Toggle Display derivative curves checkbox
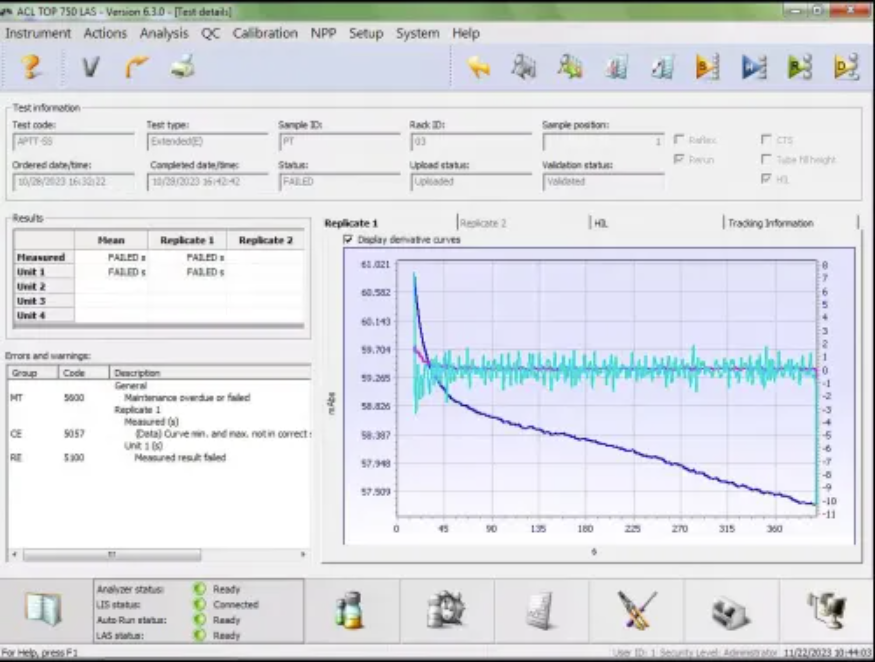 click(348, 239)
